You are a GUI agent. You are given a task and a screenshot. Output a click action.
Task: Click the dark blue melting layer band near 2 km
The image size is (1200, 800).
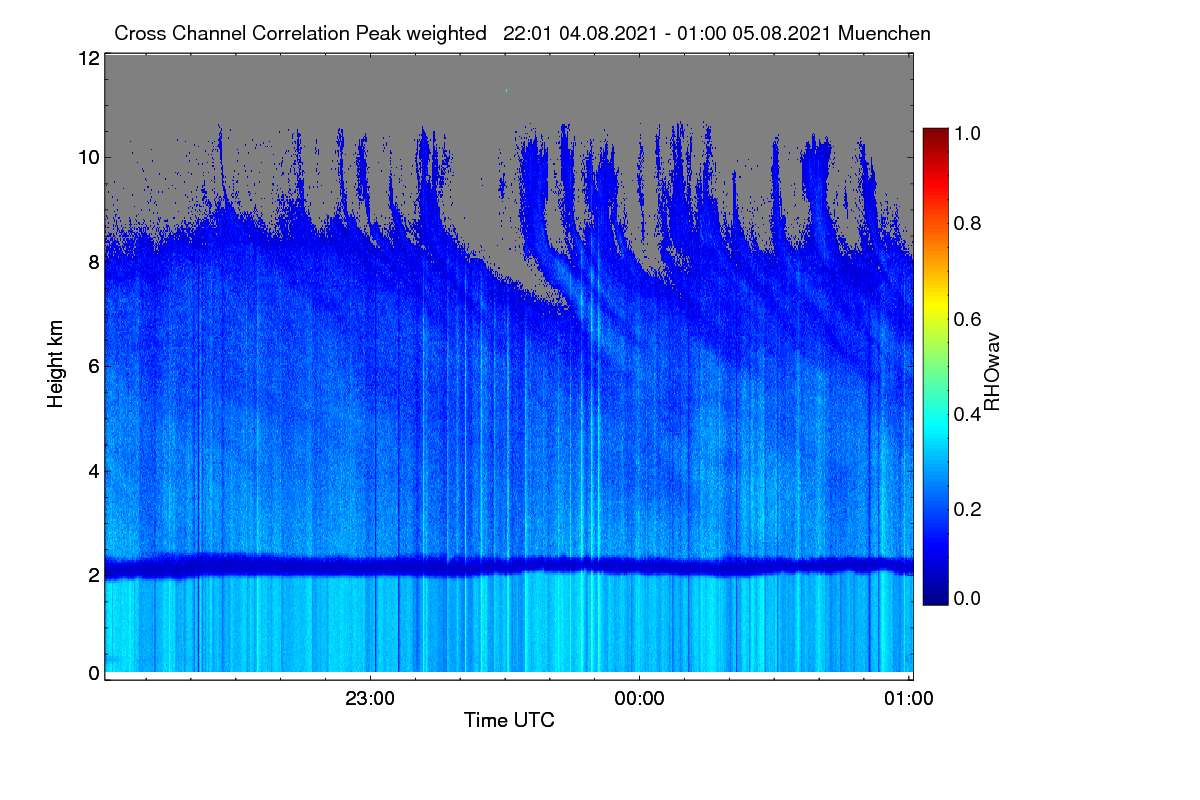pyautogui.click(x=508, y=566)
